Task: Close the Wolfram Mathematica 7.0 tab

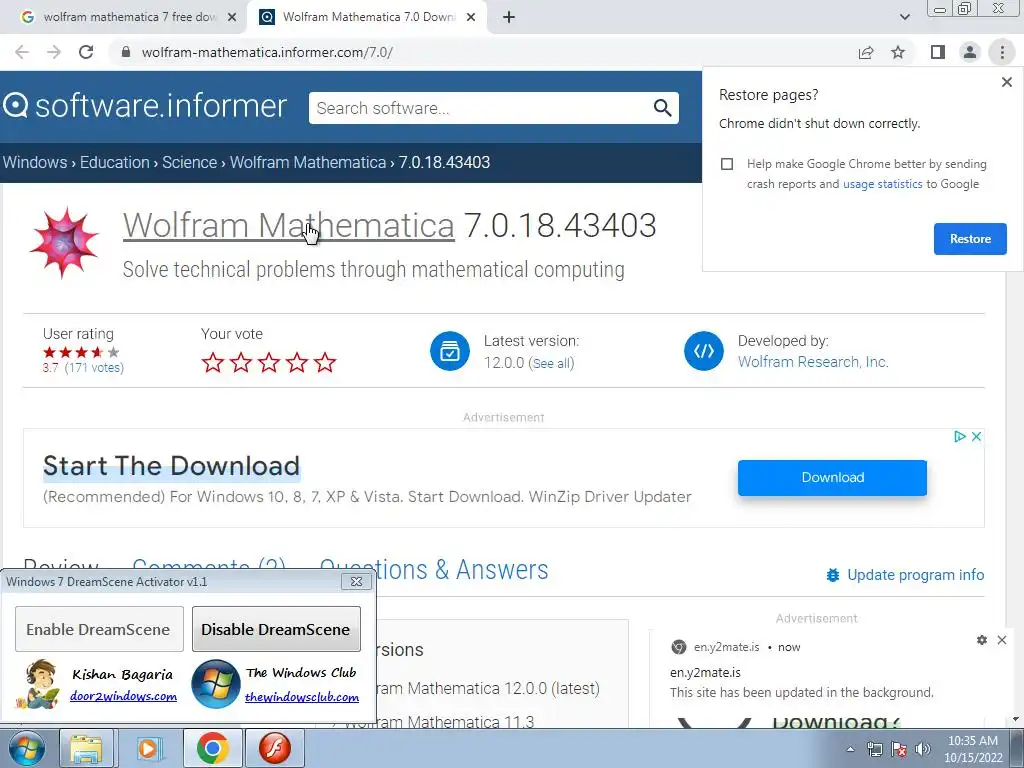Action: pyautogui.click(x=471, y=17)
